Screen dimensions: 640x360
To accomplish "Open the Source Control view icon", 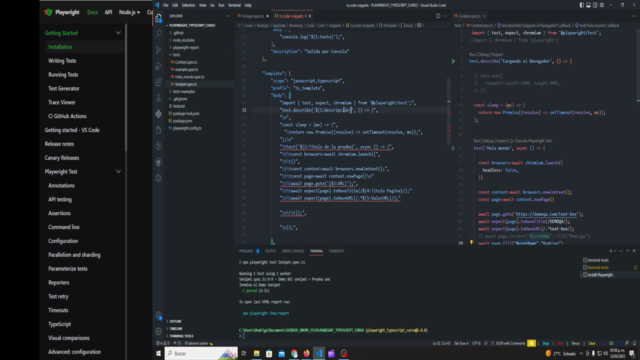I will tap(158, 50).
